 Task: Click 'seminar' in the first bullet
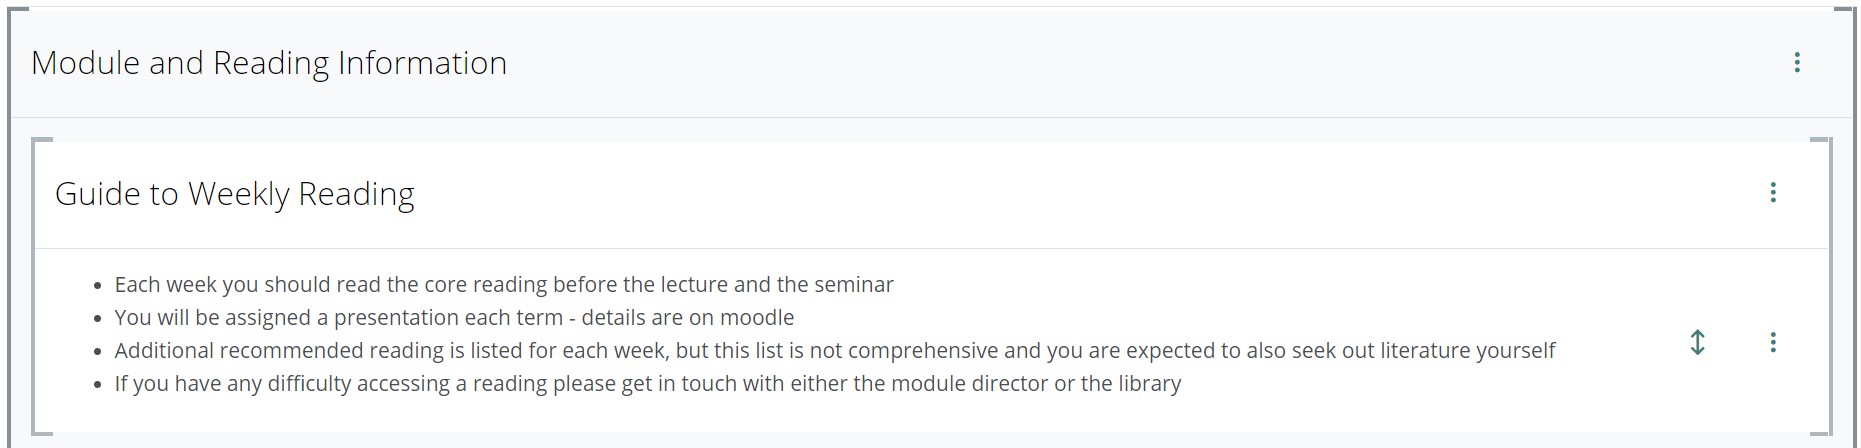pos(854,285)
